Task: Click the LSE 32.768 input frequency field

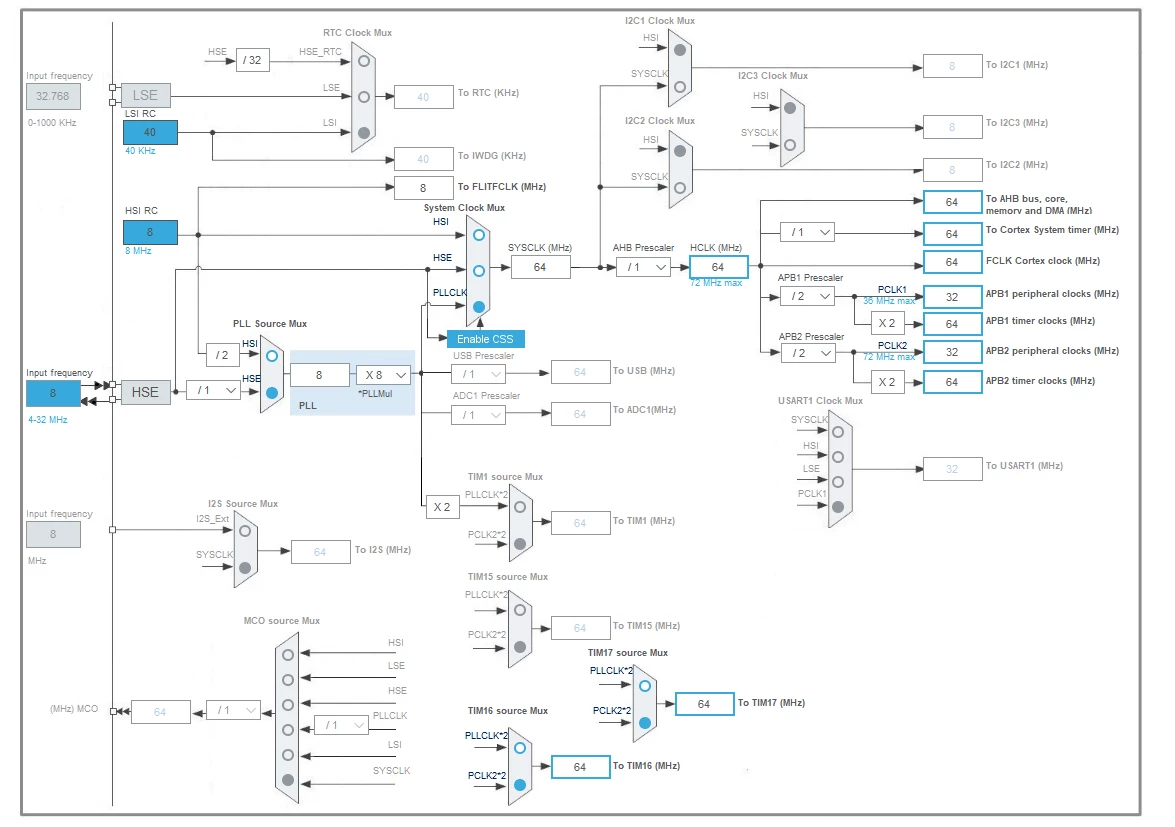Action: (53, 96)
